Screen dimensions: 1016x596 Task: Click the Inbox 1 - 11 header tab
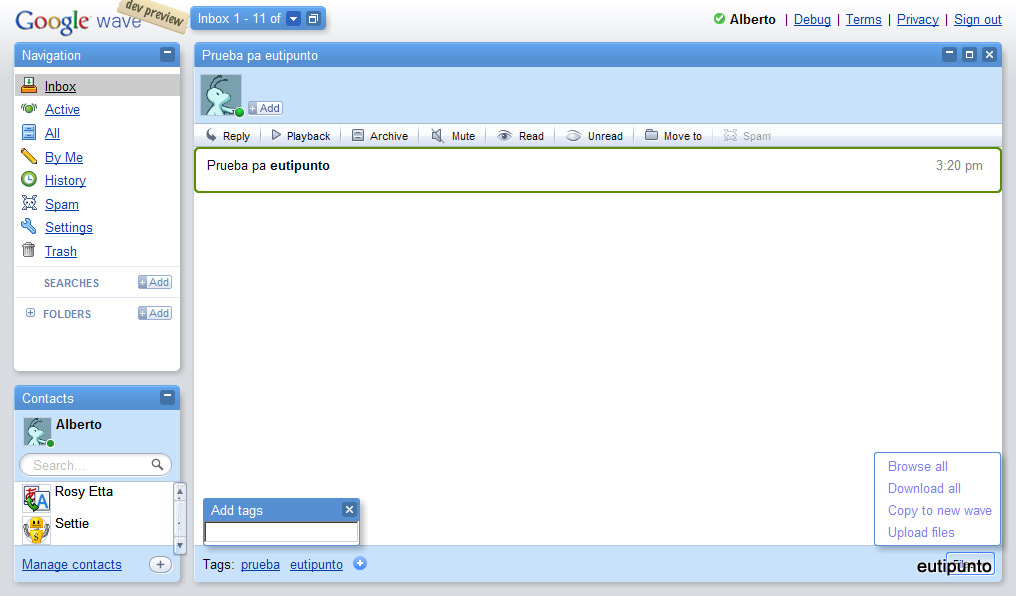tap(239, 19)
